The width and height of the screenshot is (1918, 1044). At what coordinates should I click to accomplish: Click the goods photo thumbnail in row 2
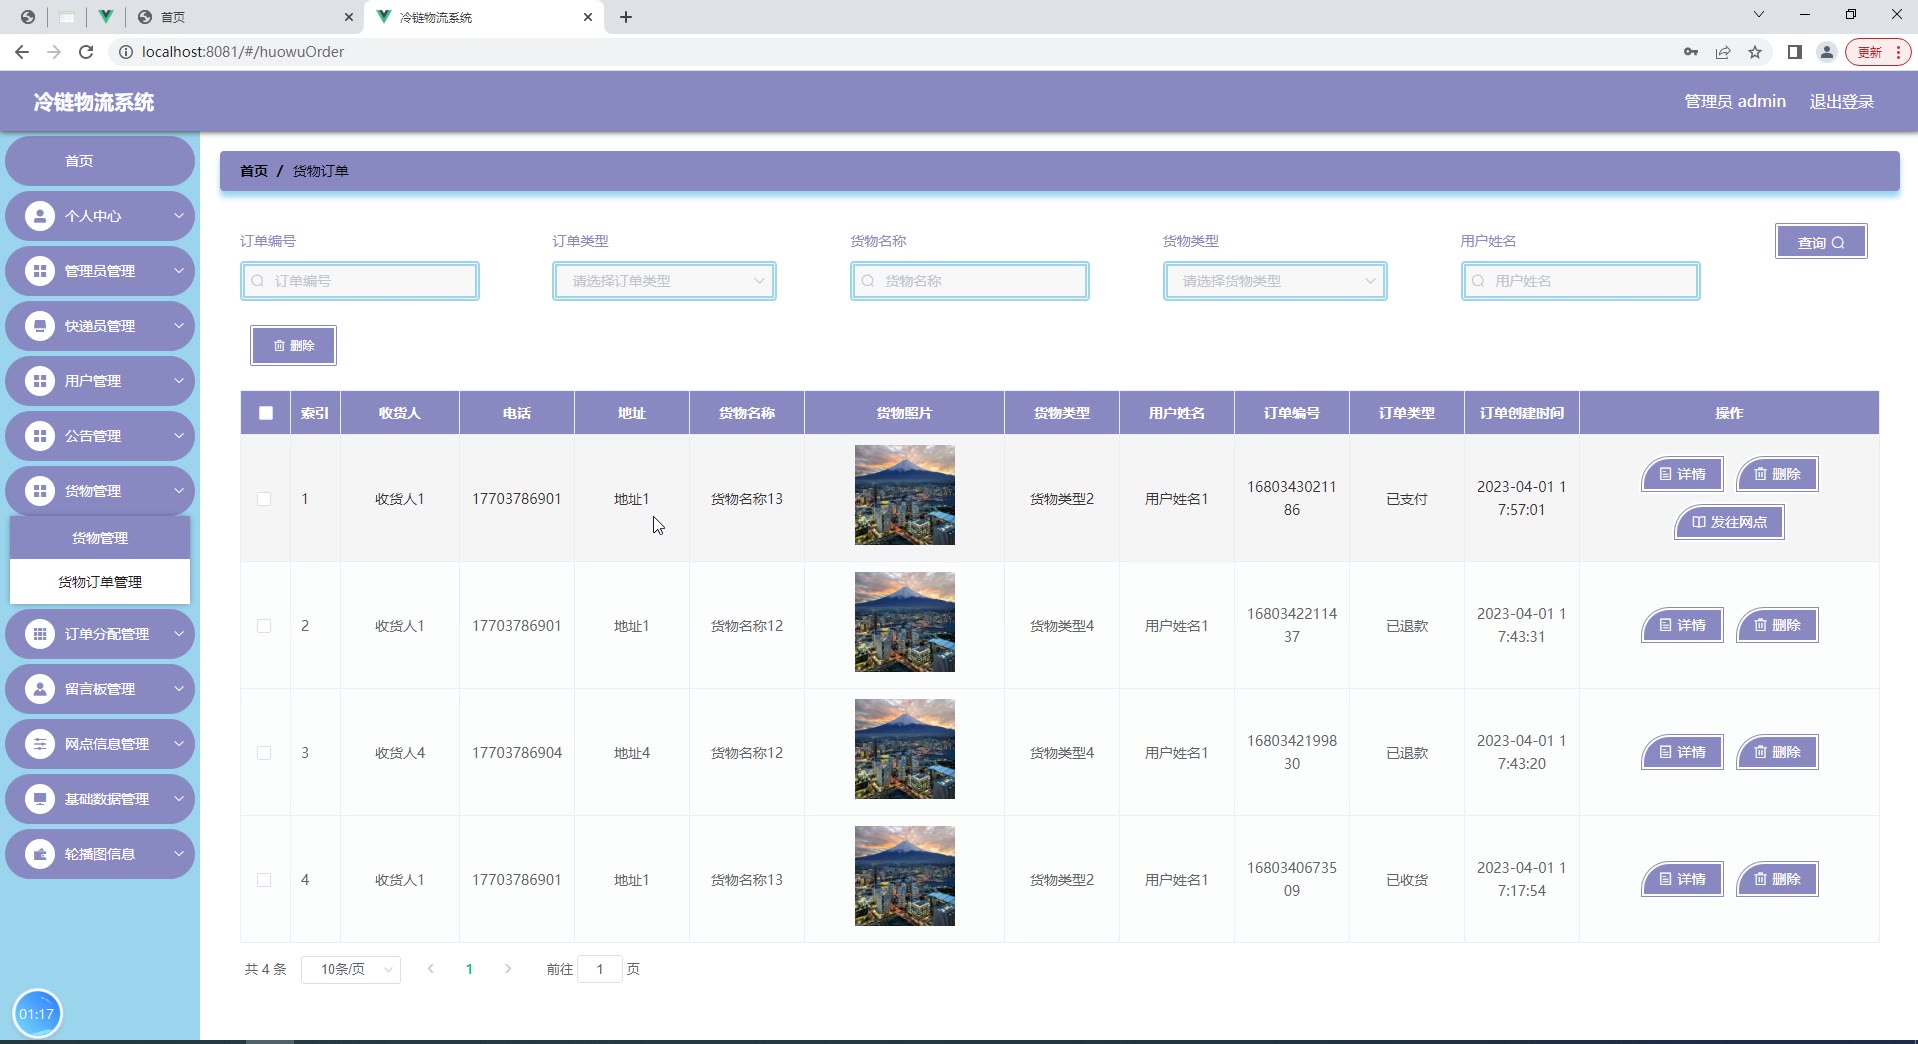tap(904, 622)
